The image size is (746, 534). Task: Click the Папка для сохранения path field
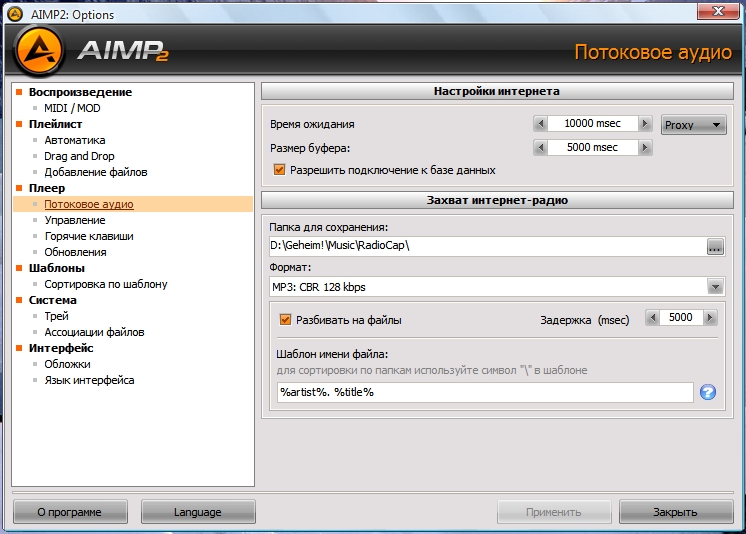(488, 246)
